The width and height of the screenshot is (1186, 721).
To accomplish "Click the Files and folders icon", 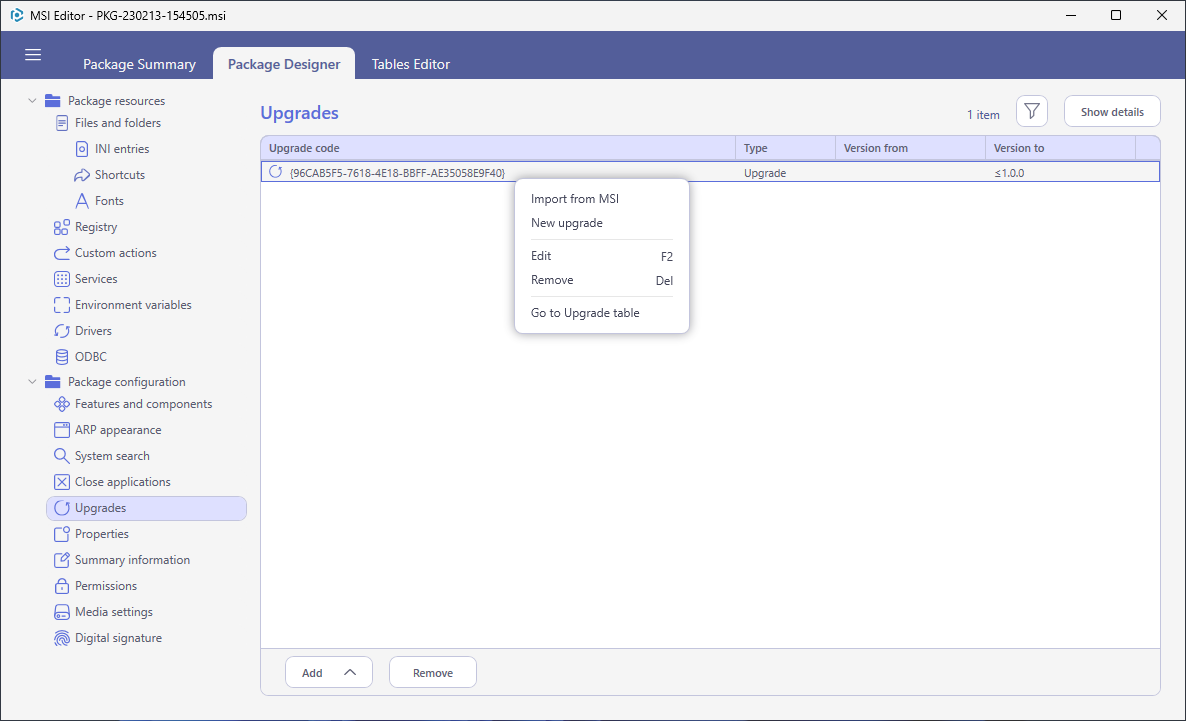I will coord(62,123).
